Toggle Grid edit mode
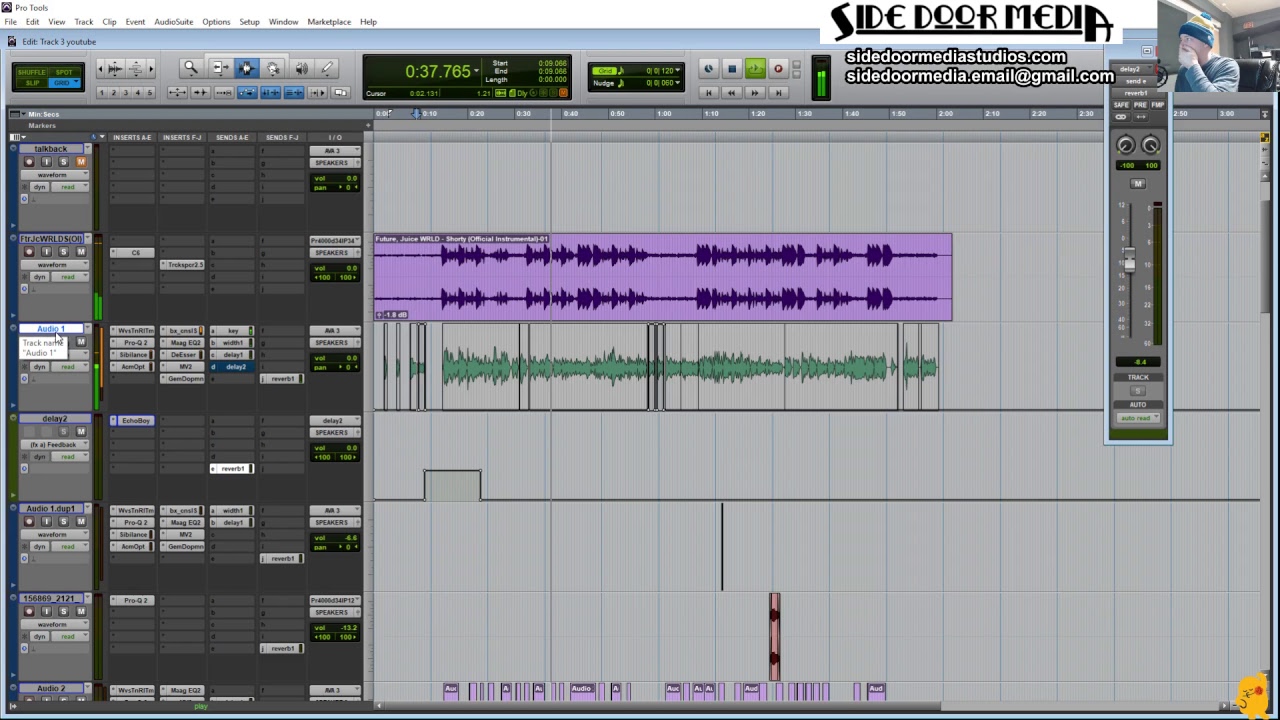The width and height of the screenshot is (1280, 720). 63,83
